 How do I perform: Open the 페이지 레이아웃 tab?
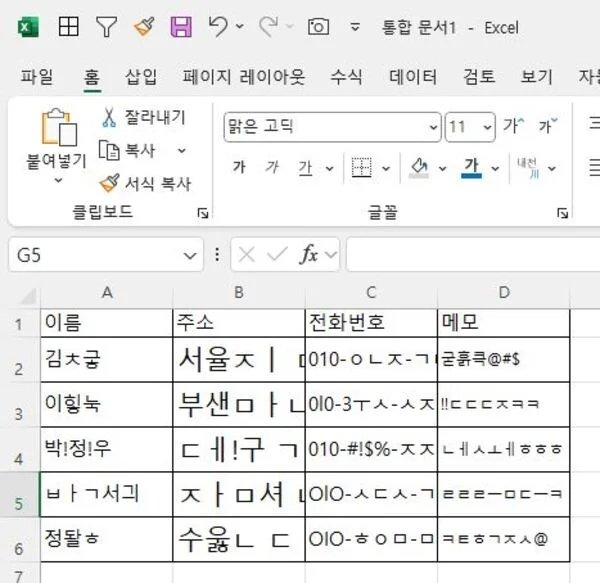243,77
